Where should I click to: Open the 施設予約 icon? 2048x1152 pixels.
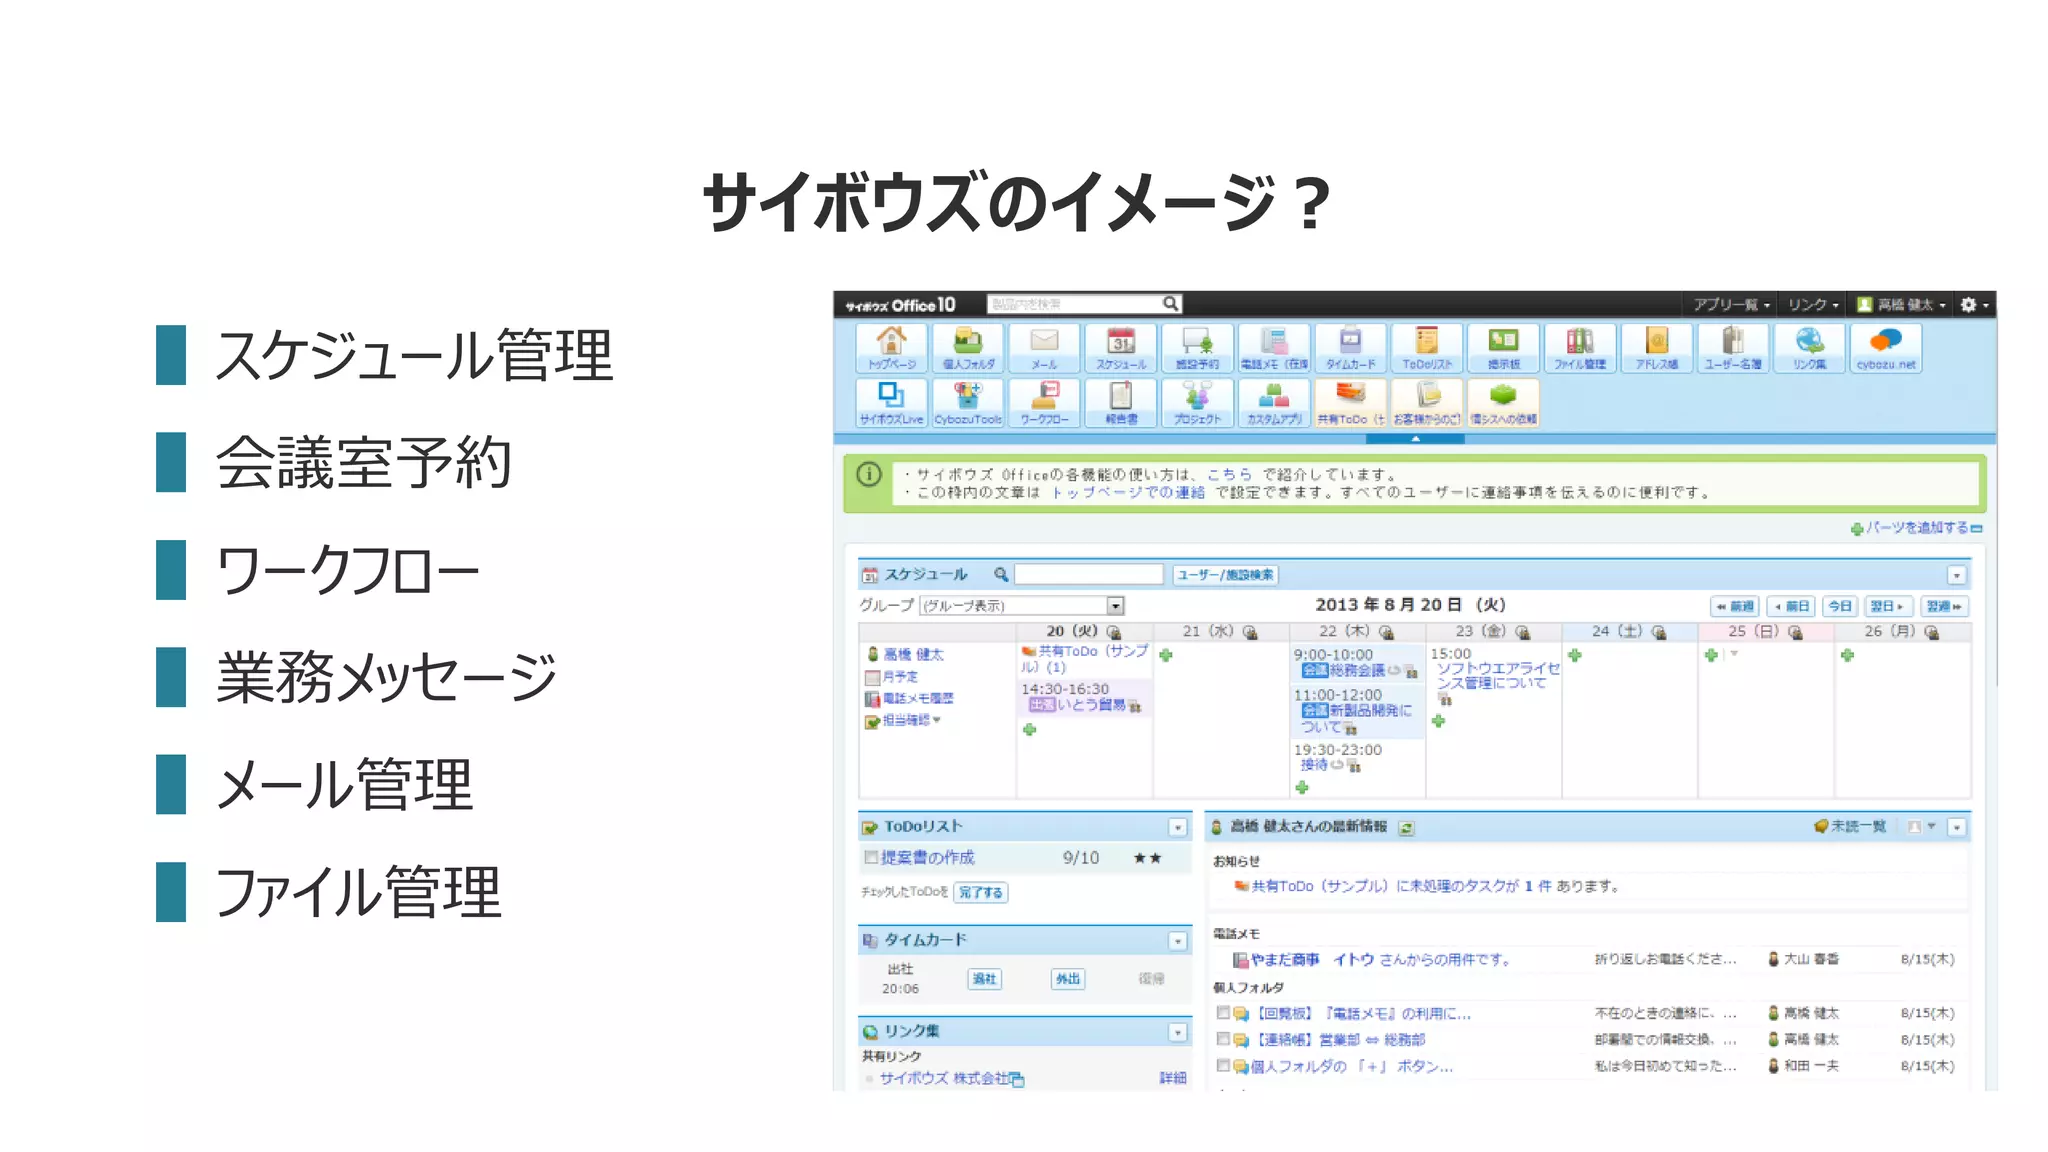pos(1197,348)
